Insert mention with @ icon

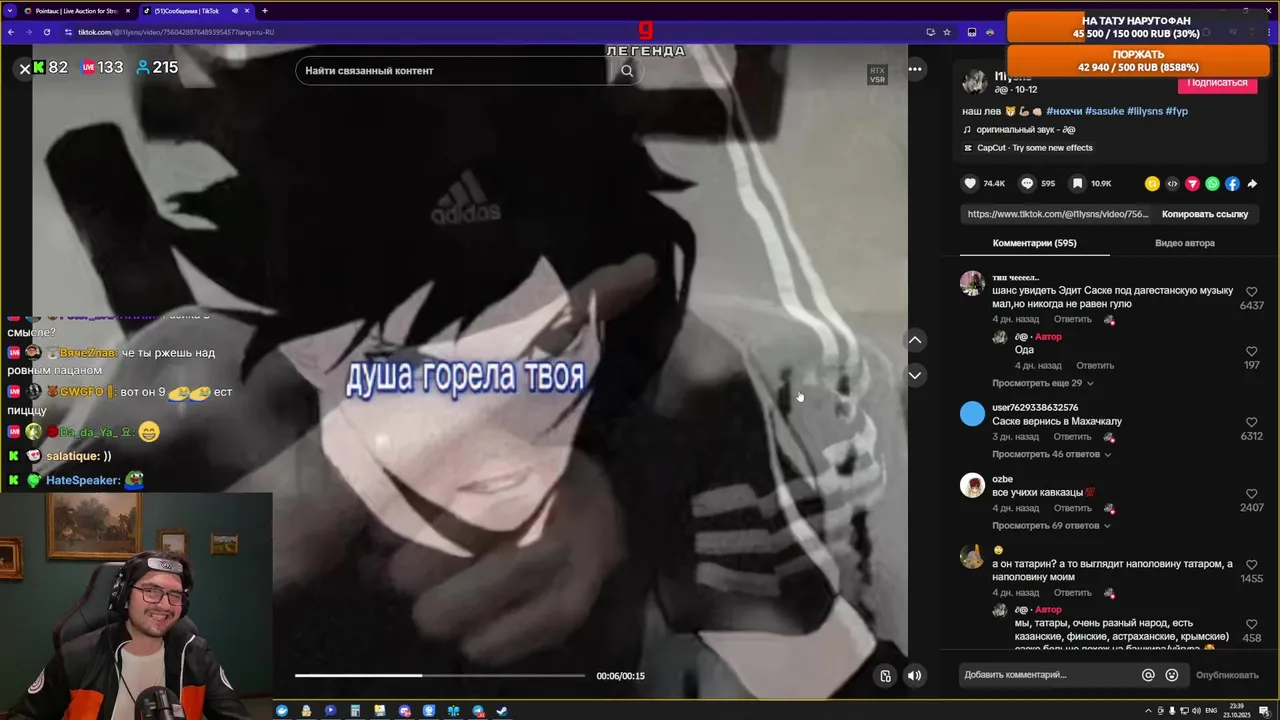tap(1148, 675)
